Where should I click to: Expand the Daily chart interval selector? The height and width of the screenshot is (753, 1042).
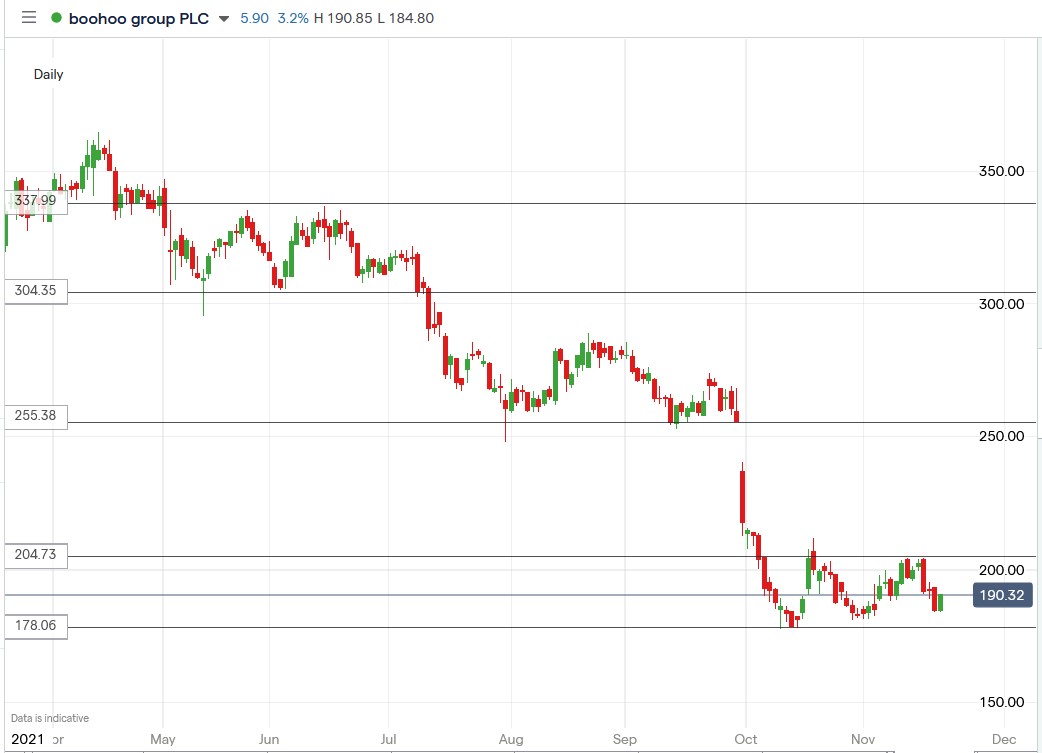(x=49, y=74)
